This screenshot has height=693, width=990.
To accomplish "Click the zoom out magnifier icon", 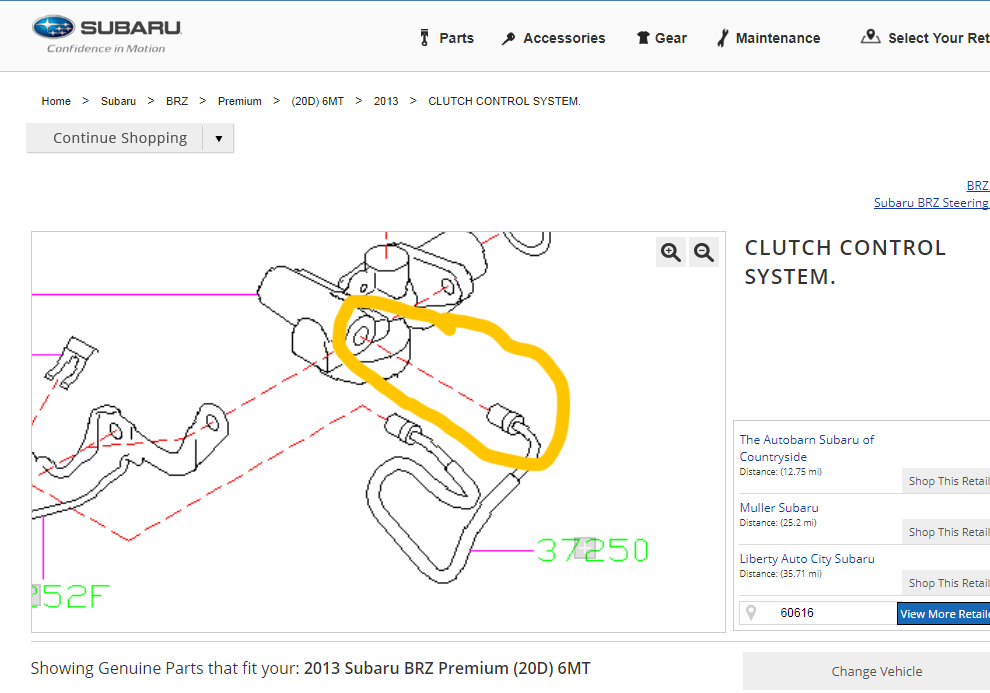I will (x=704, y=253).
